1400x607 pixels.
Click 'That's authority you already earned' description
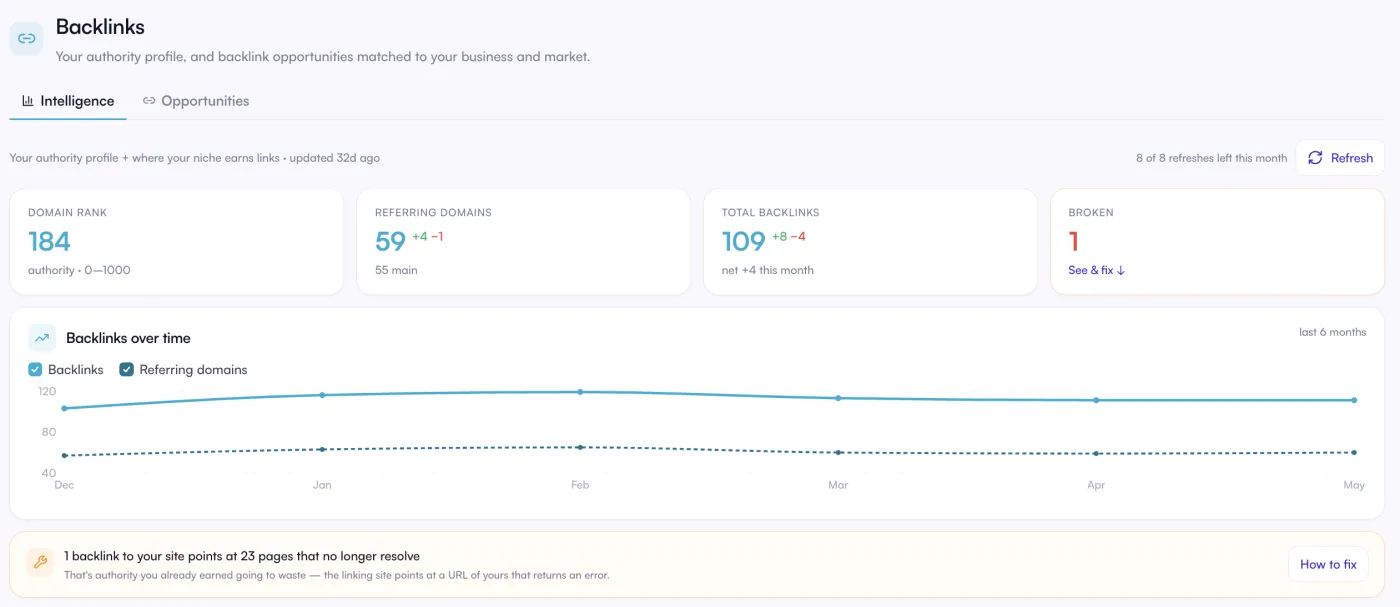[336, 576]
